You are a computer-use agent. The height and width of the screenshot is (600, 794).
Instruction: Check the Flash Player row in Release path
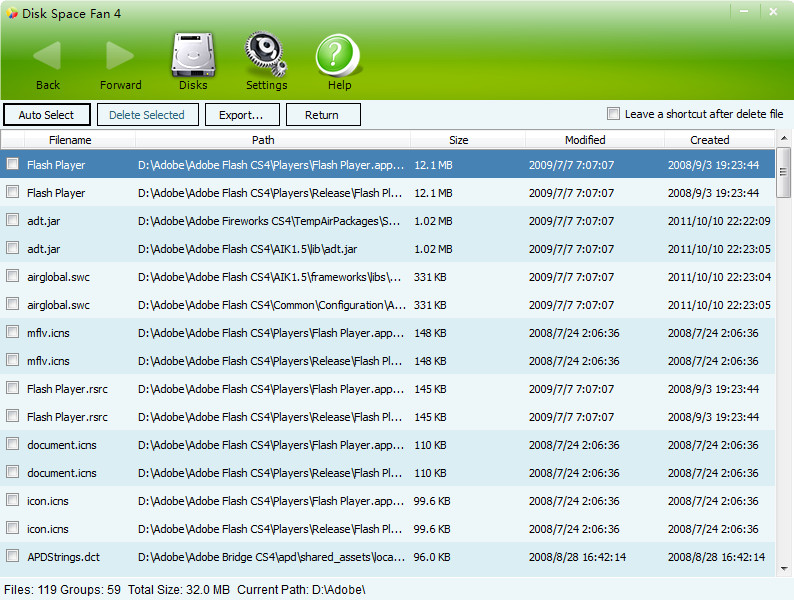pos(13,191)
